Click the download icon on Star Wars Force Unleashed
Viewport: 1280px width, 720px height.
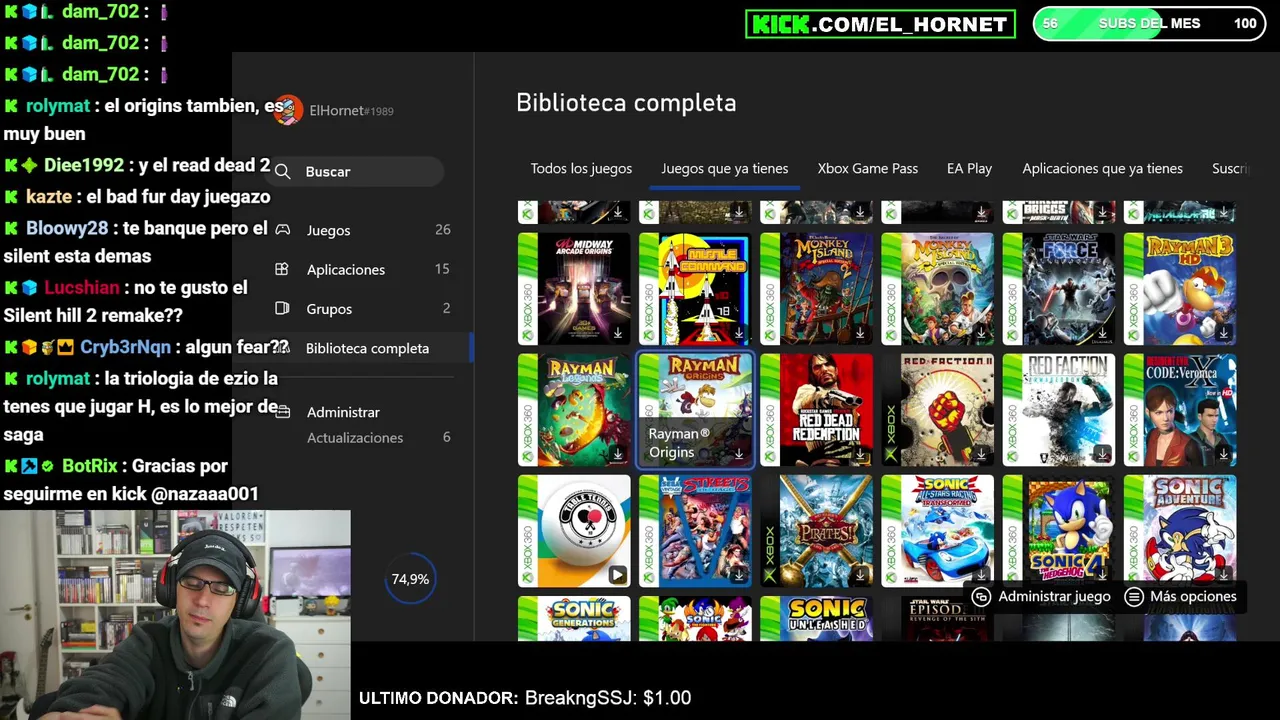click(x=1102, y=333)
